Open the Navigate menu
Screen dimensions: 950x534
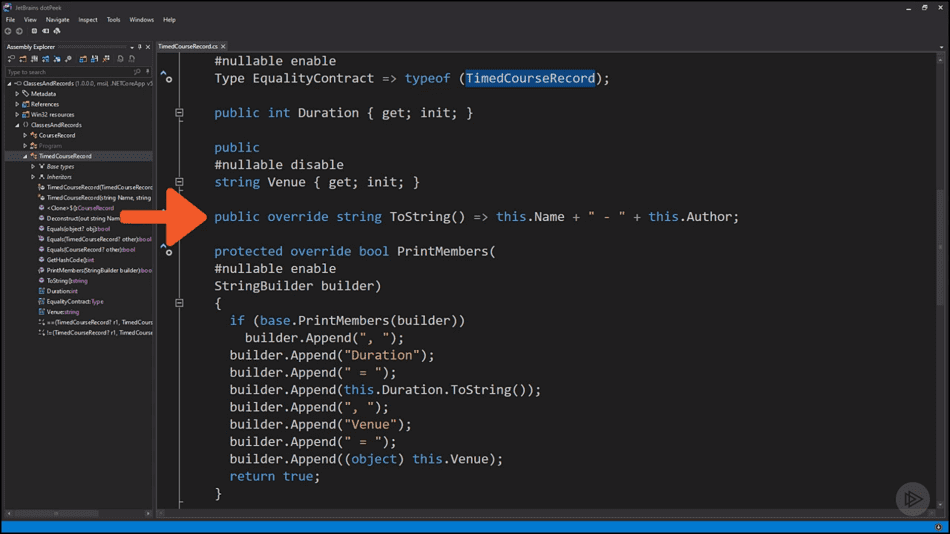(x=58, y=19)
